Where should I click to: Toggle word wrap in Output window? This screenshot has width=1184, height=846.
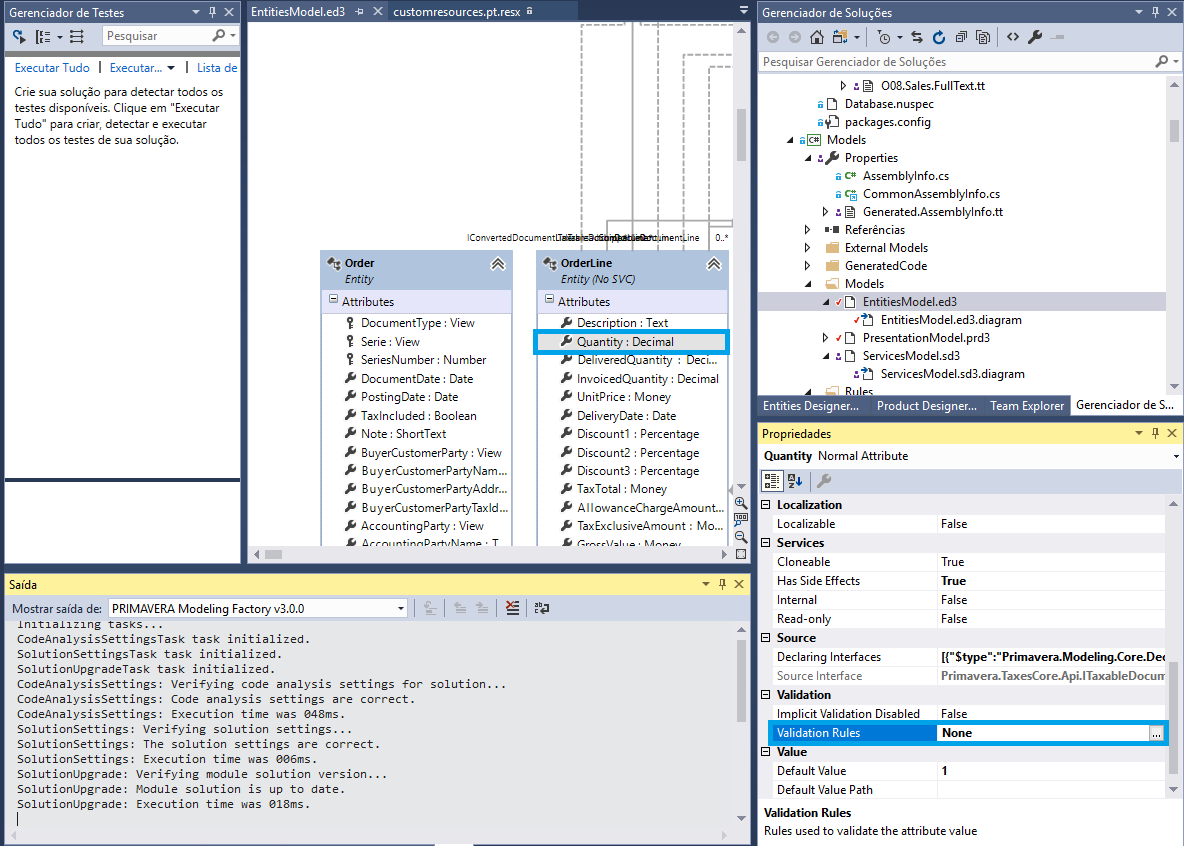pos(541,608)
